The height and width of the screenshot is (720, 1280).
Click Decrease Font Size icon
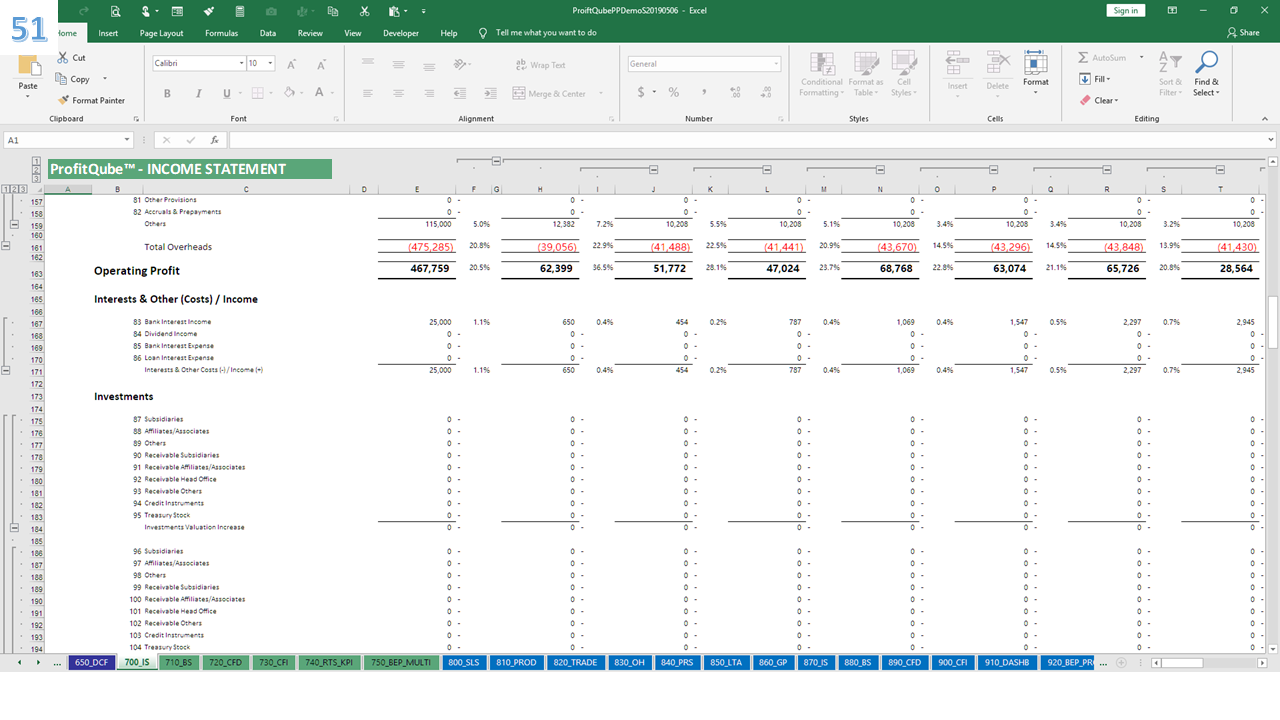click(319, 64)
